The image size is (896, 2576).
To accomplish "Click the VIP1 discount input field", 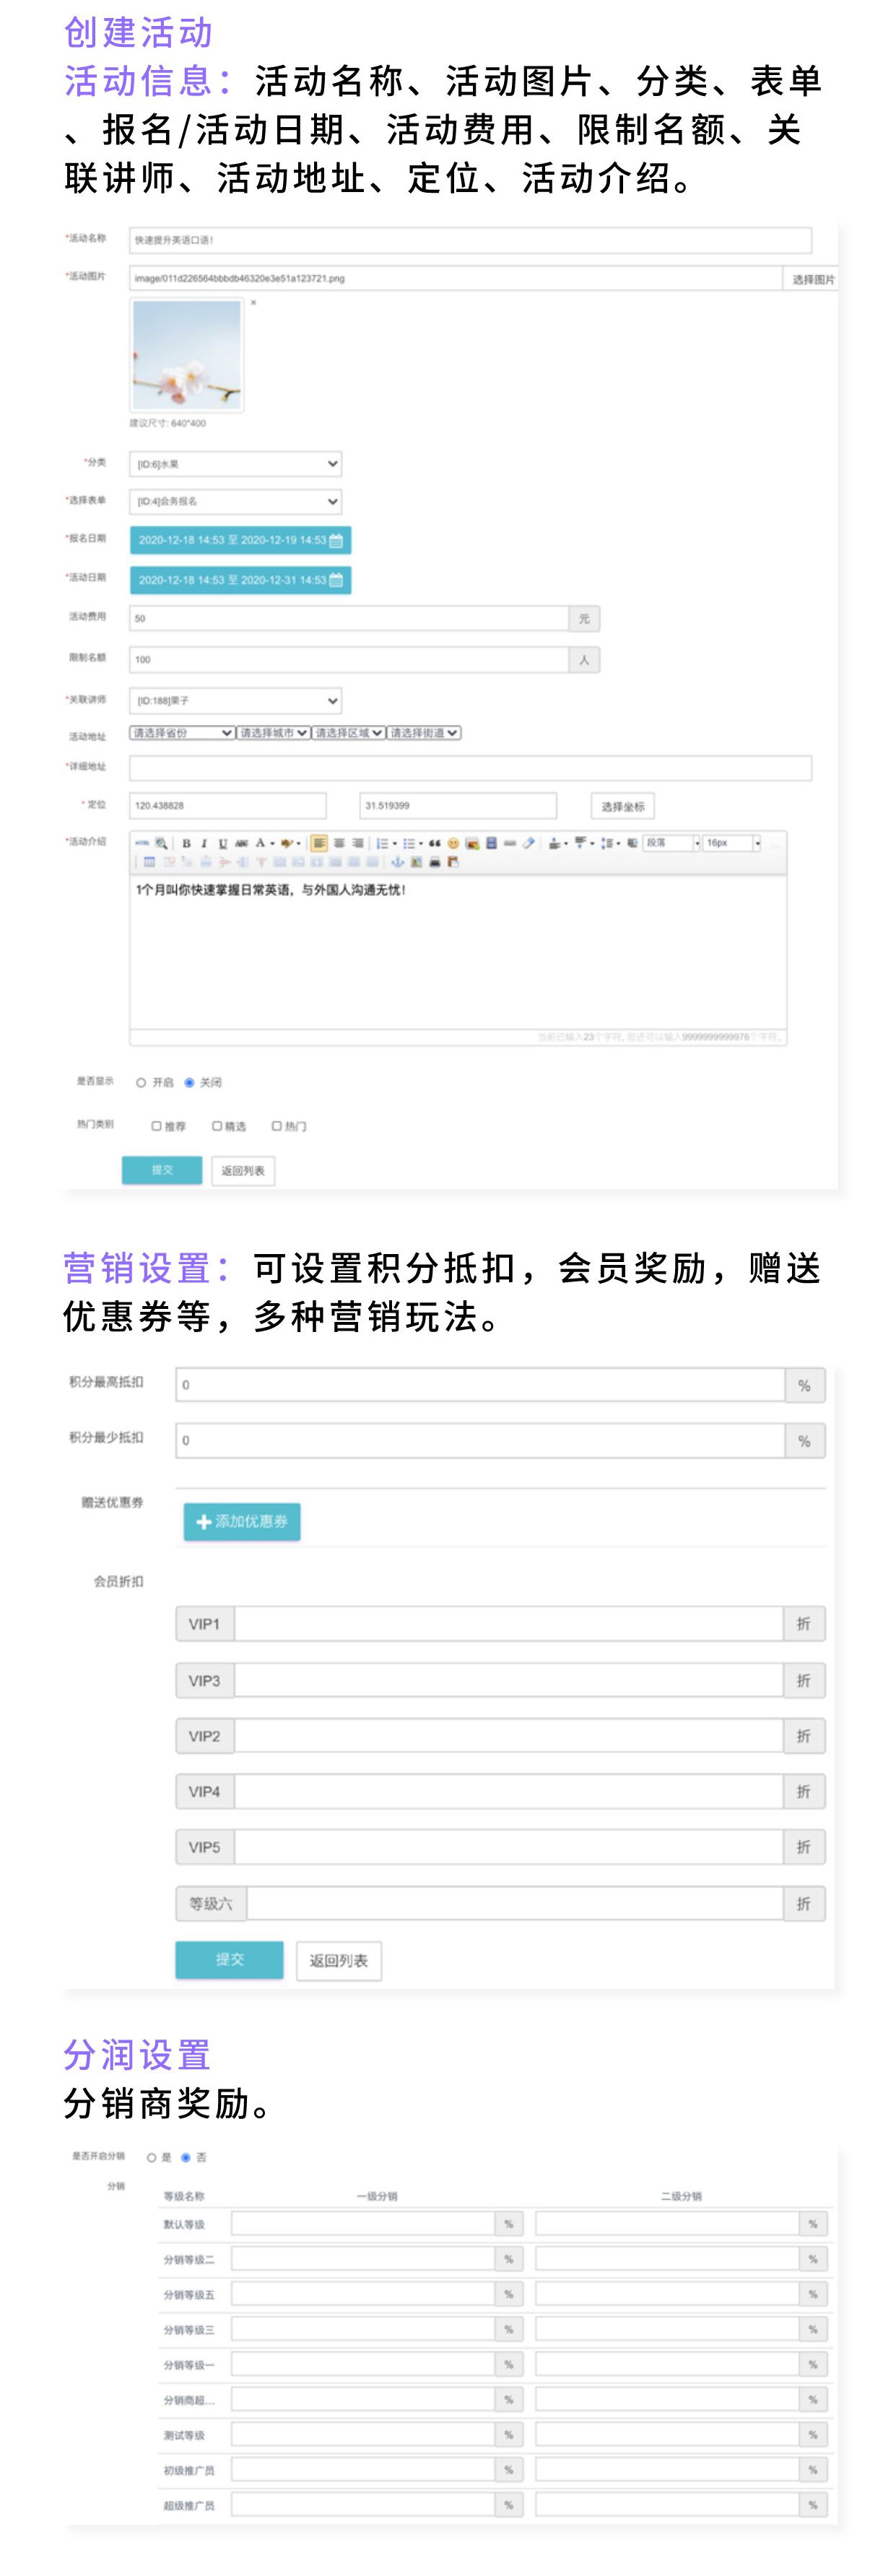I will click(x=508, y=1624).
